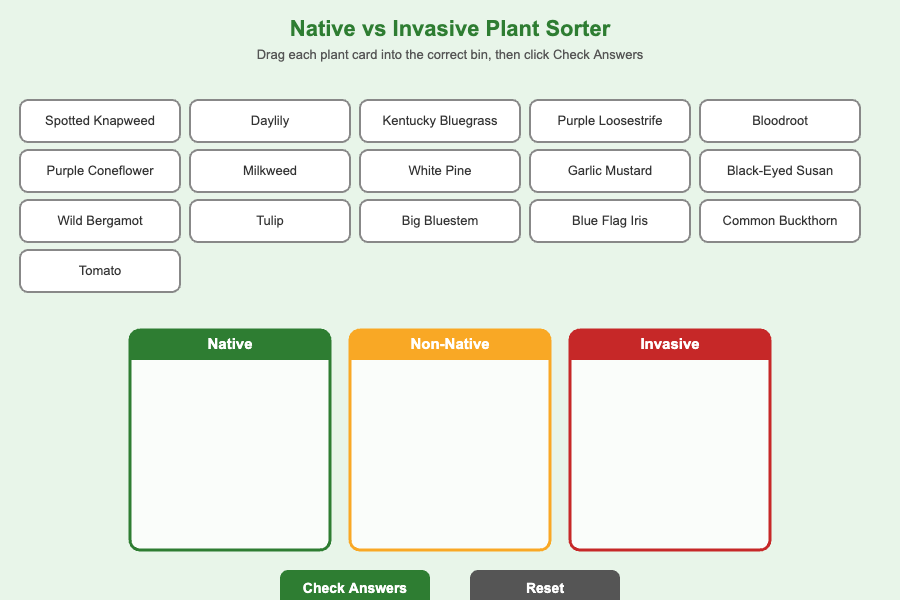
Task: Click the red Invasive bin header
Action: click(670, 344)
